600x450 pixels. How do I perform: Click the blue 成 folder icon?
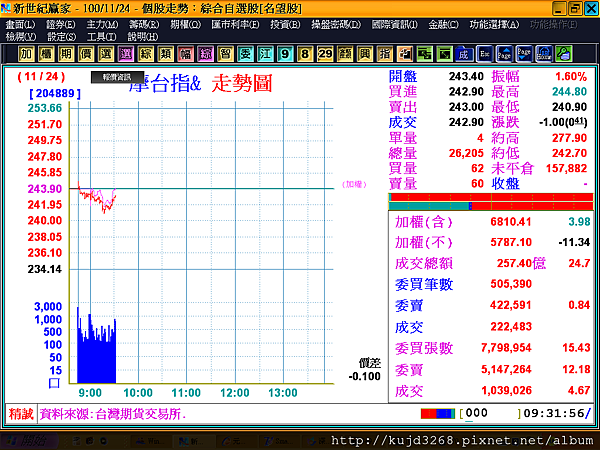click(464, 54)
